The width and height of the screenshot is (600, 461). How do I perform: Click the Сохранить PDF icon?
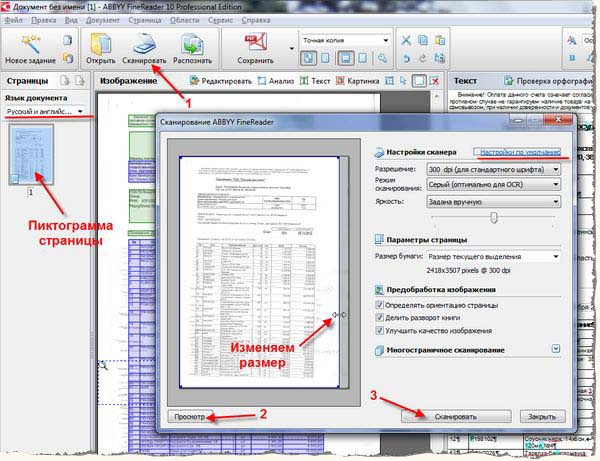pos(255,43)
